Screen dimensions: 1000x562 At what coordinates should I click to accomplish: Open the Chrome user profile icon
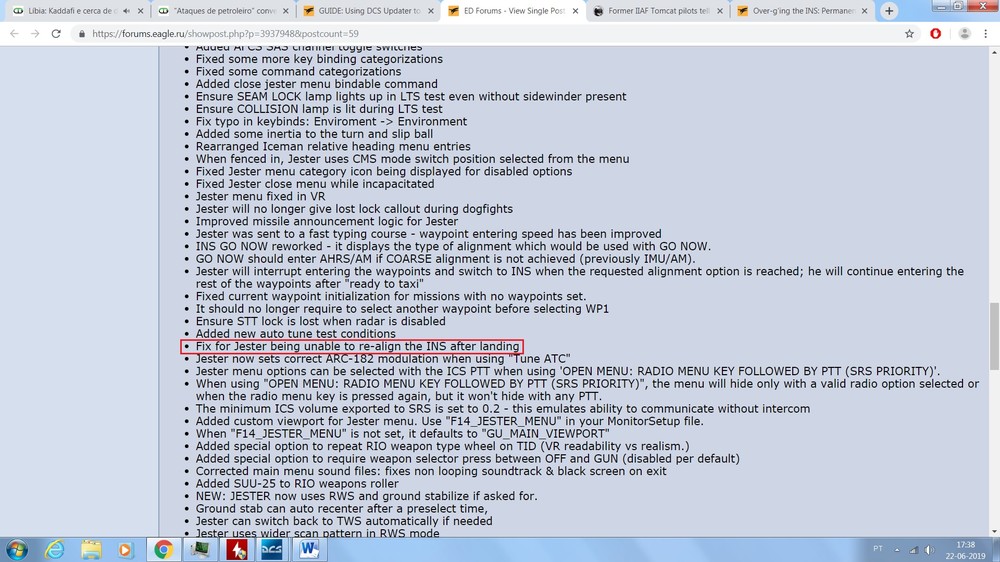964,34
